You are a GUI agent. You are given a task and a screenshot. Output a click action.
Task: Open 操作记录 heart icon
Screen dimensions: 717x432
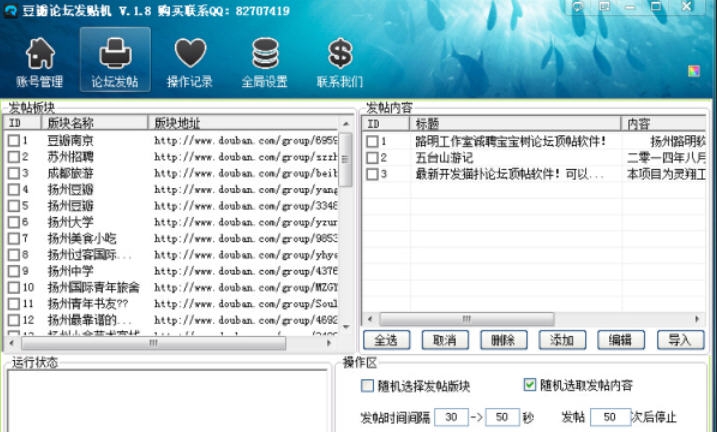click(190, 53)
